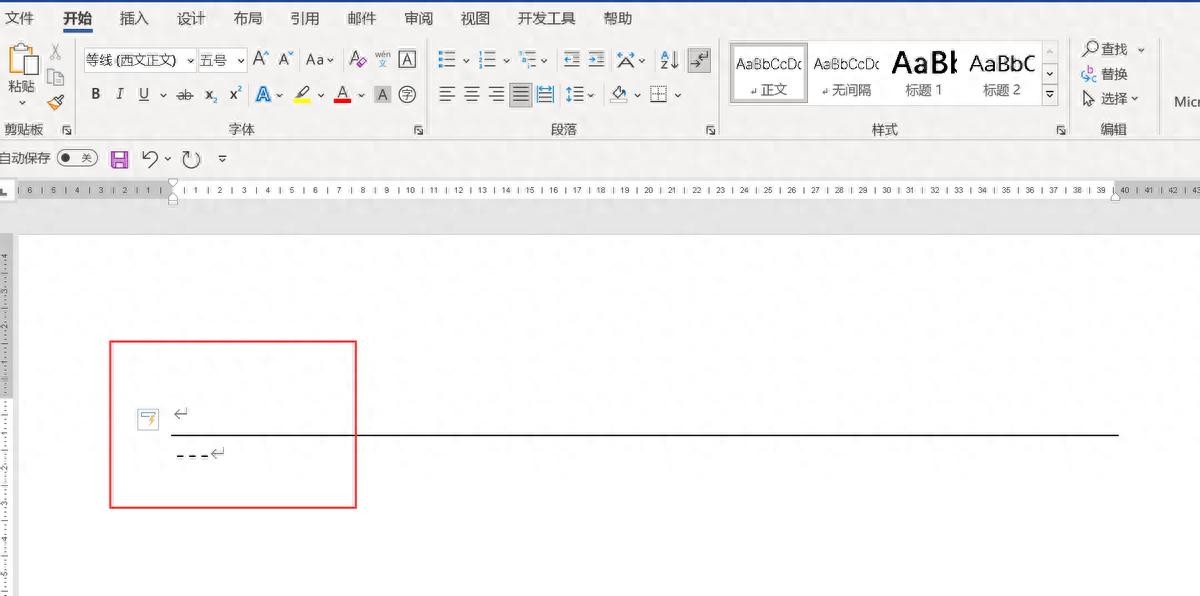
Task: Open the 视图 ribbon tab
Action: [475, 18]
